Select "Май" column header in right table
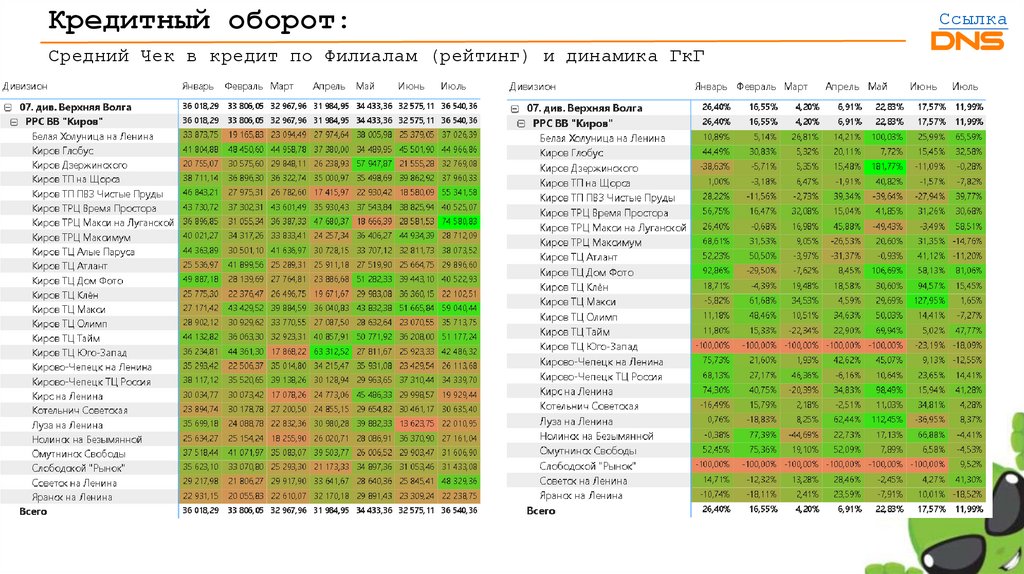This screenshot has height=574, width=1024. [878, 87]
